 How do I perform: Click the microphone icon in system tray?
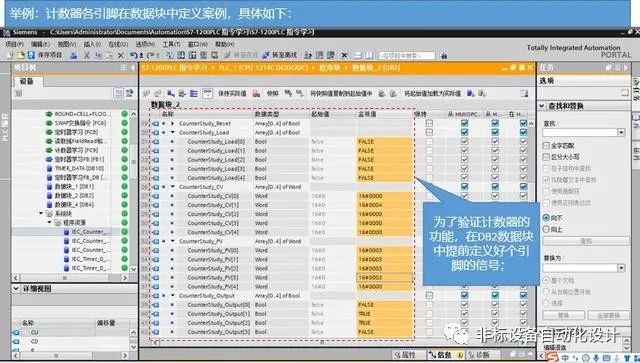coord(596,358)
